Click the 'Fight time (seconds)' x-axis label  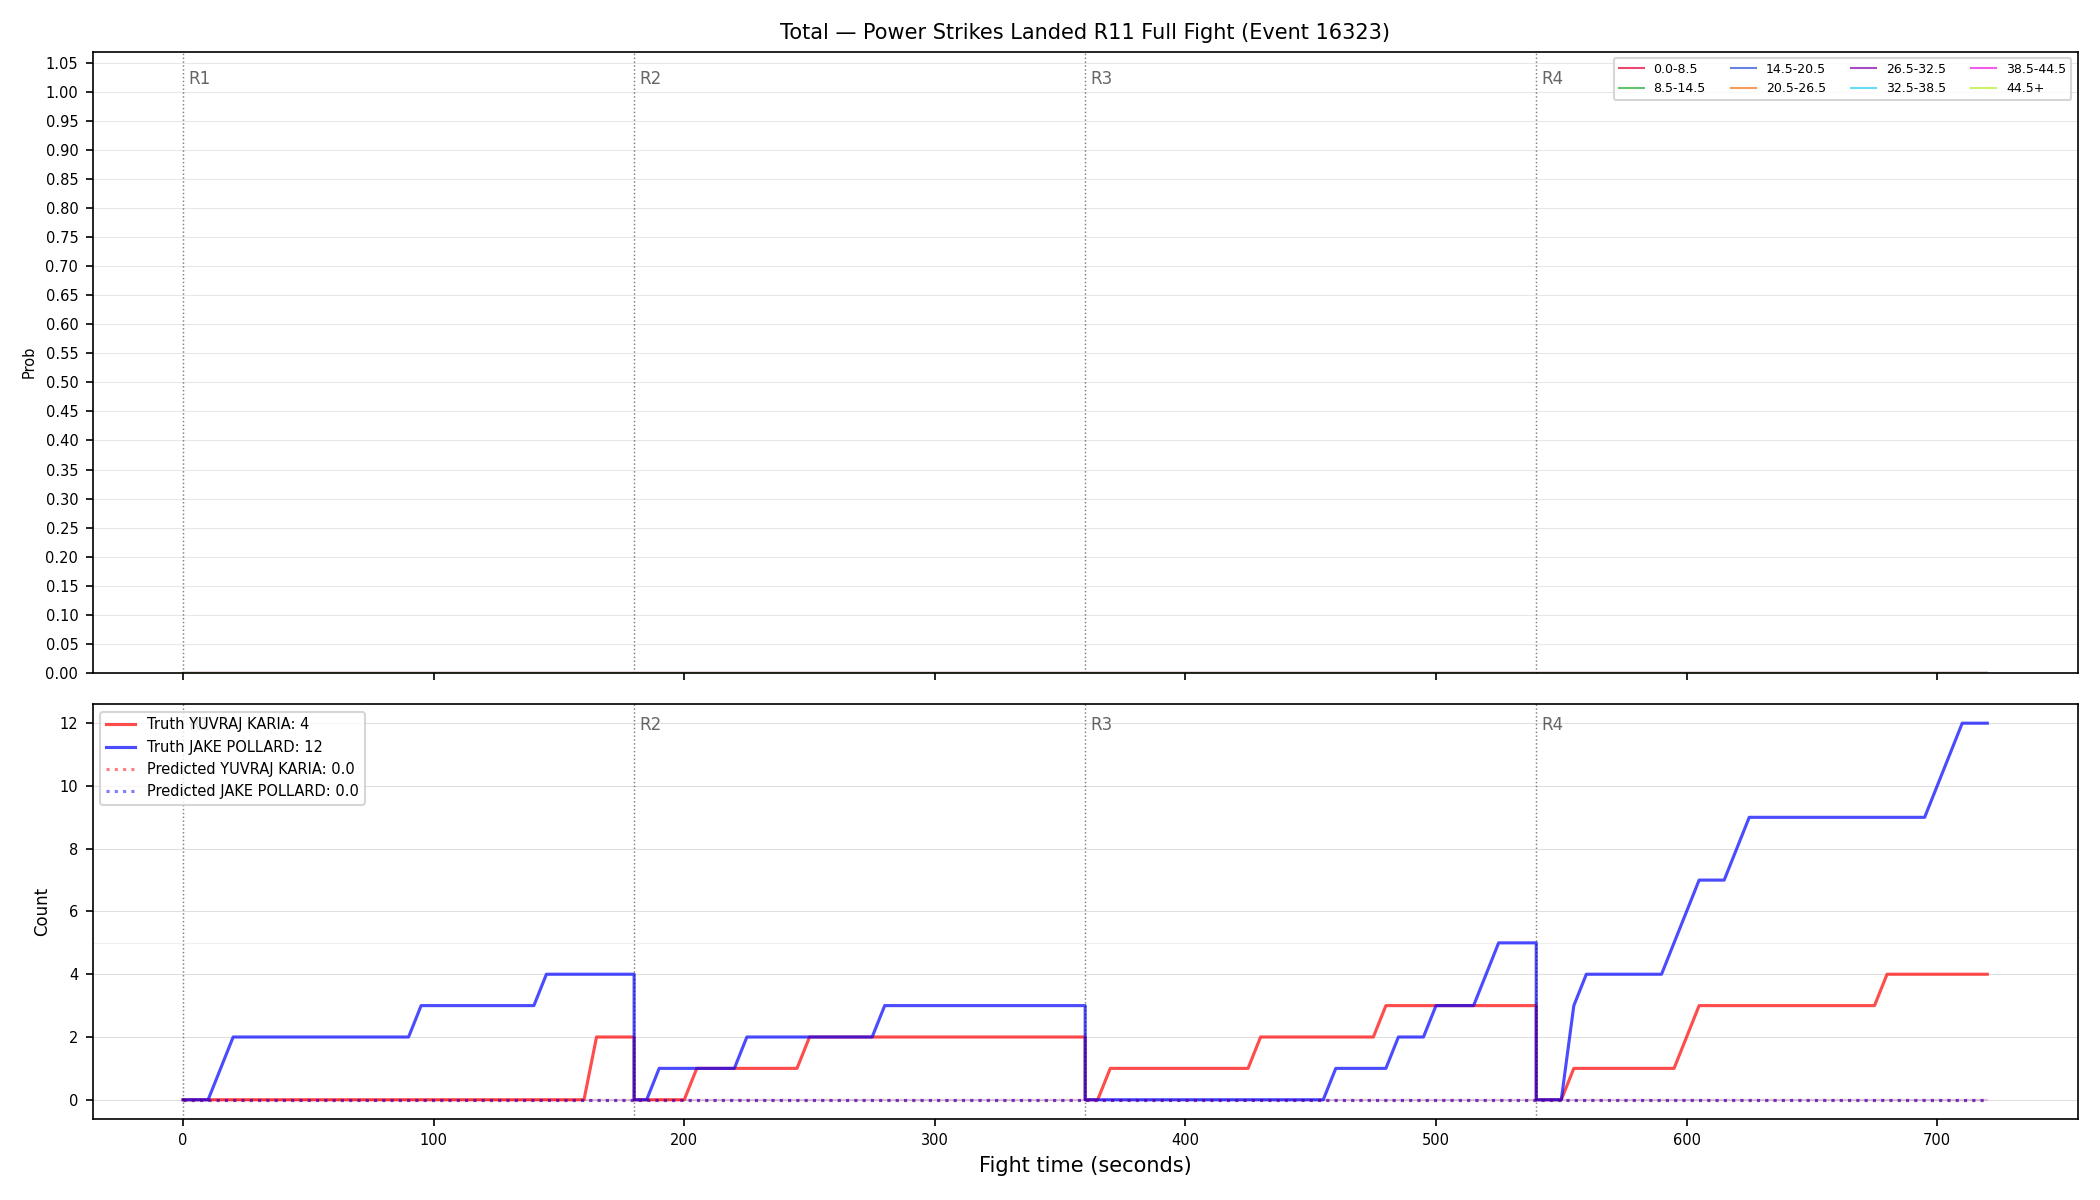click(1085, 1165)
